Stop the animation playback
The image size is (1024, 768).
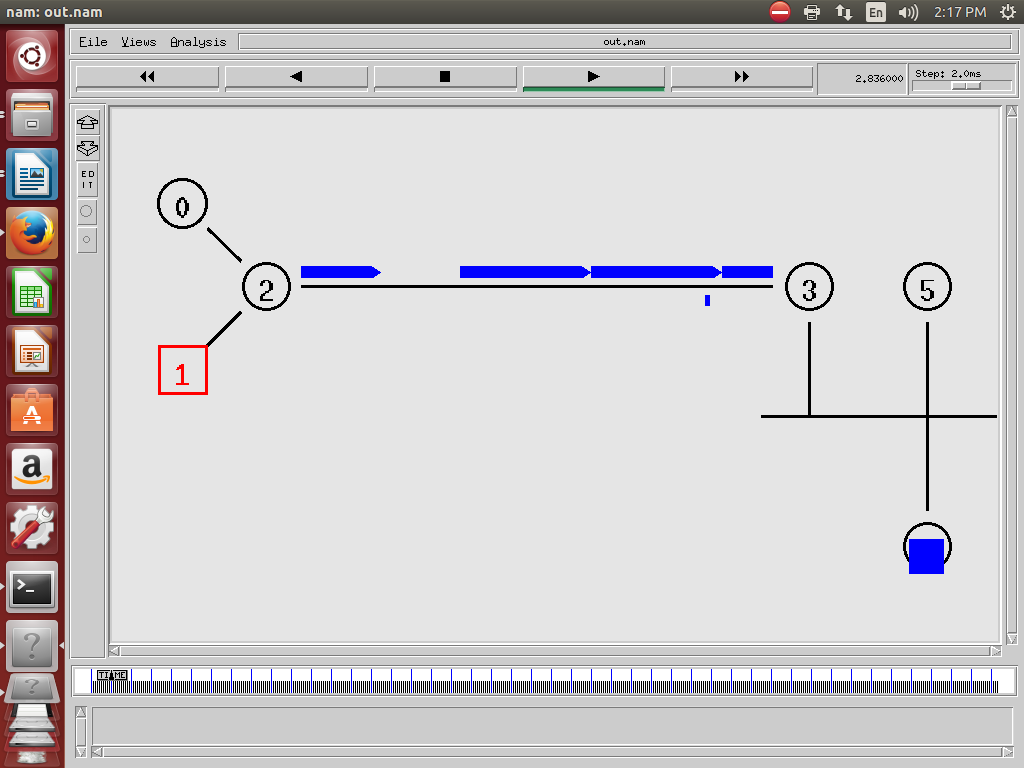[x=445, y=77]
